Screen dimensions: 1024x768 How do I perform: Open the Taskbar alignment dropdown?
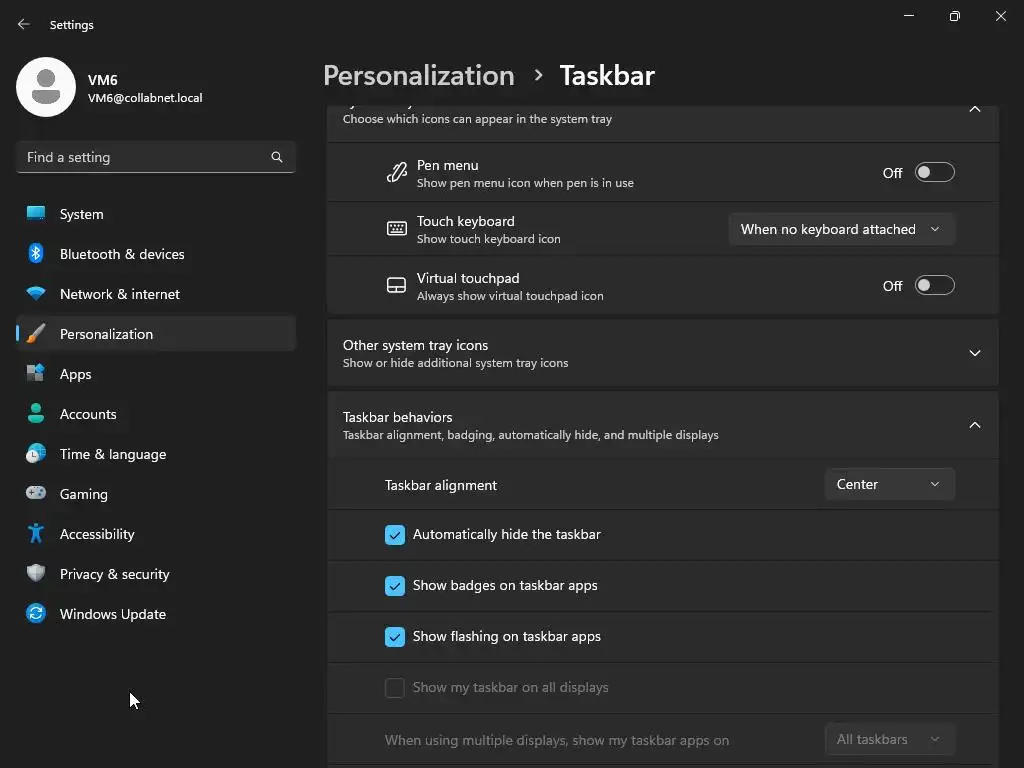click(889, 484)
